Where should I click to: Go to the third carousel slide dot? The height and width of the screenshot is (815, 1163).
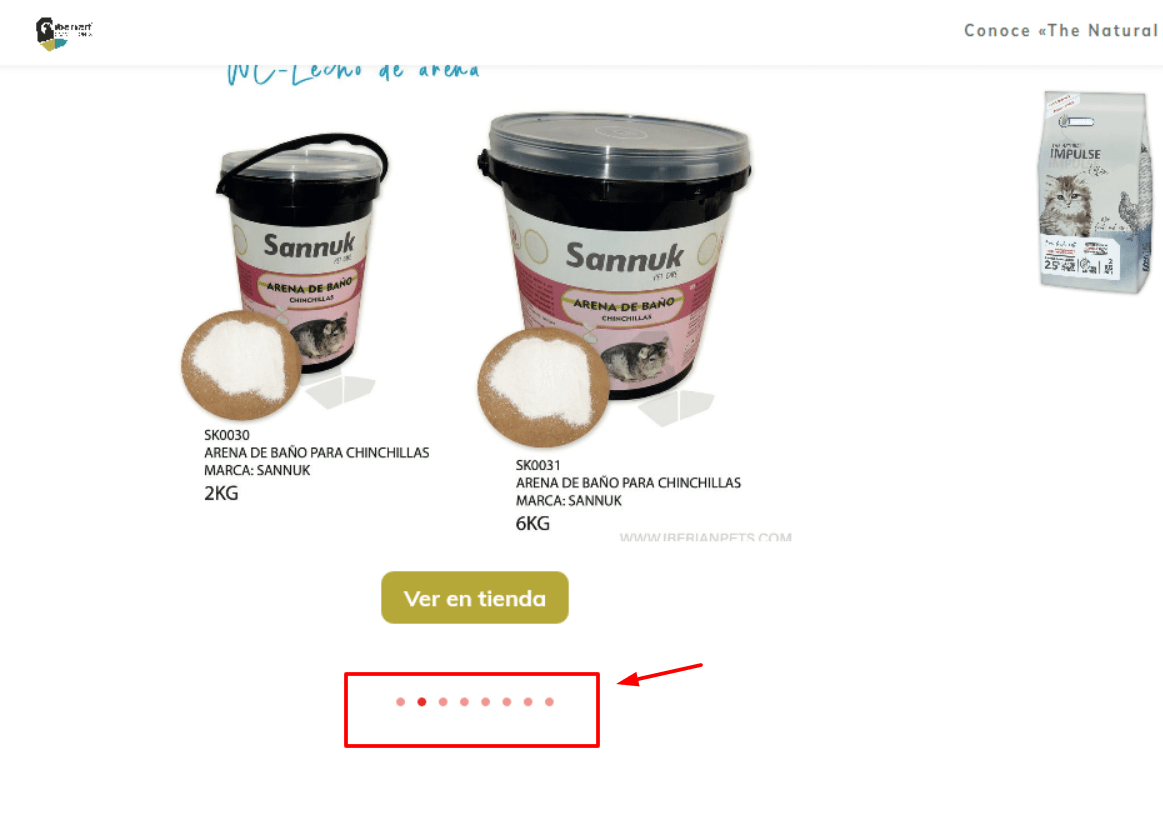click(x=443, y=702)
